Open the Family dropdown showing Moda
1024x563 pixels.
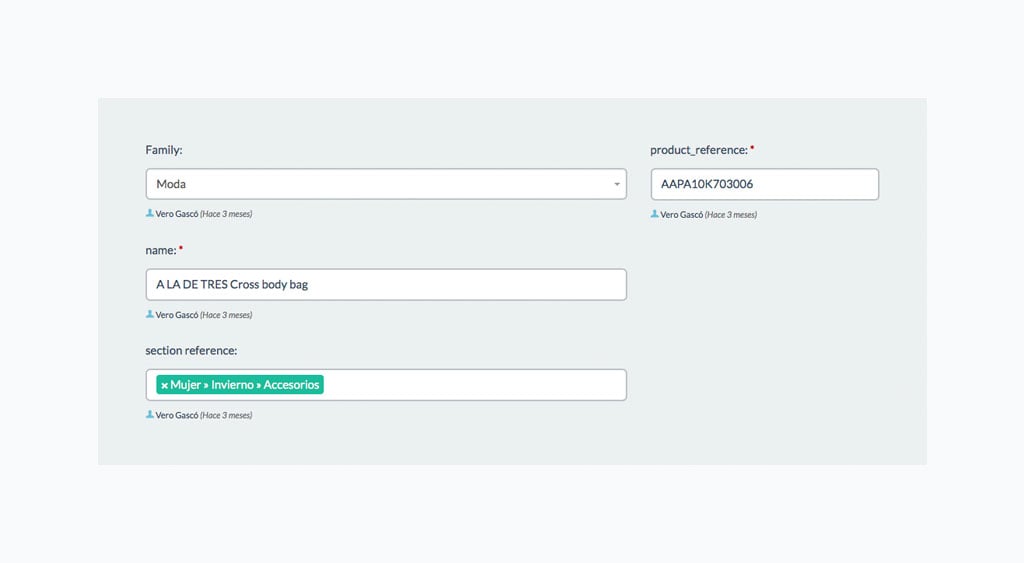386,184
